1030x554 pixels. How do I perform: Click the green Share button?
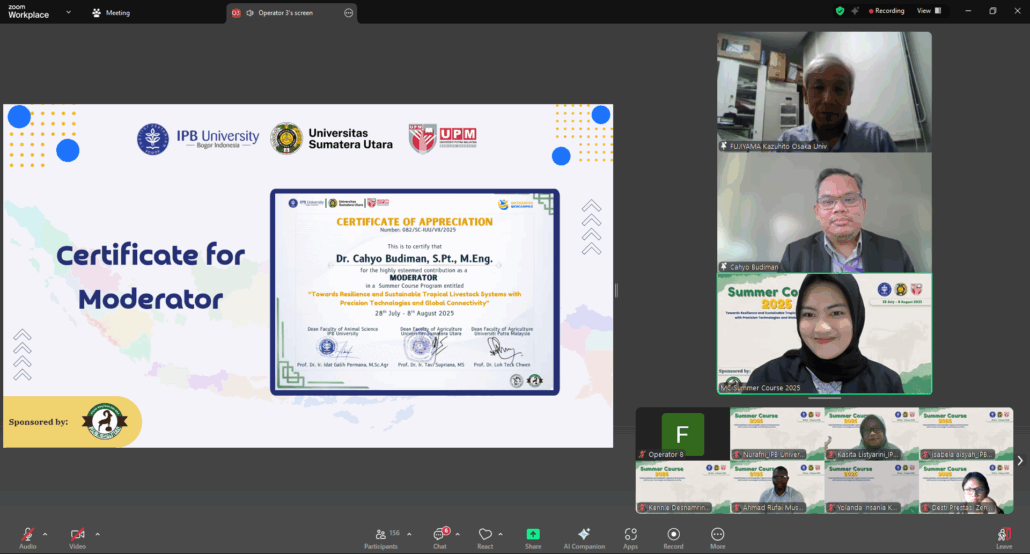pyautogui.click(x=533, y=535)
